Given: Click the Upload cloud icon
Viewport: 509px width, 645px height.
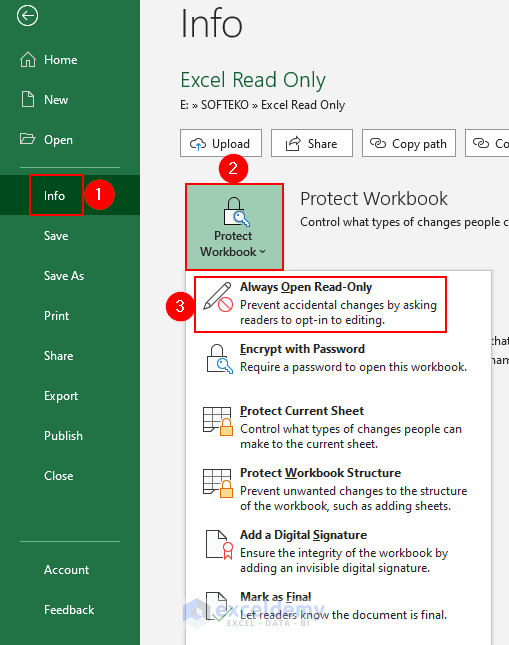Looking at the screenshot, I should click(x=198, y=144).
